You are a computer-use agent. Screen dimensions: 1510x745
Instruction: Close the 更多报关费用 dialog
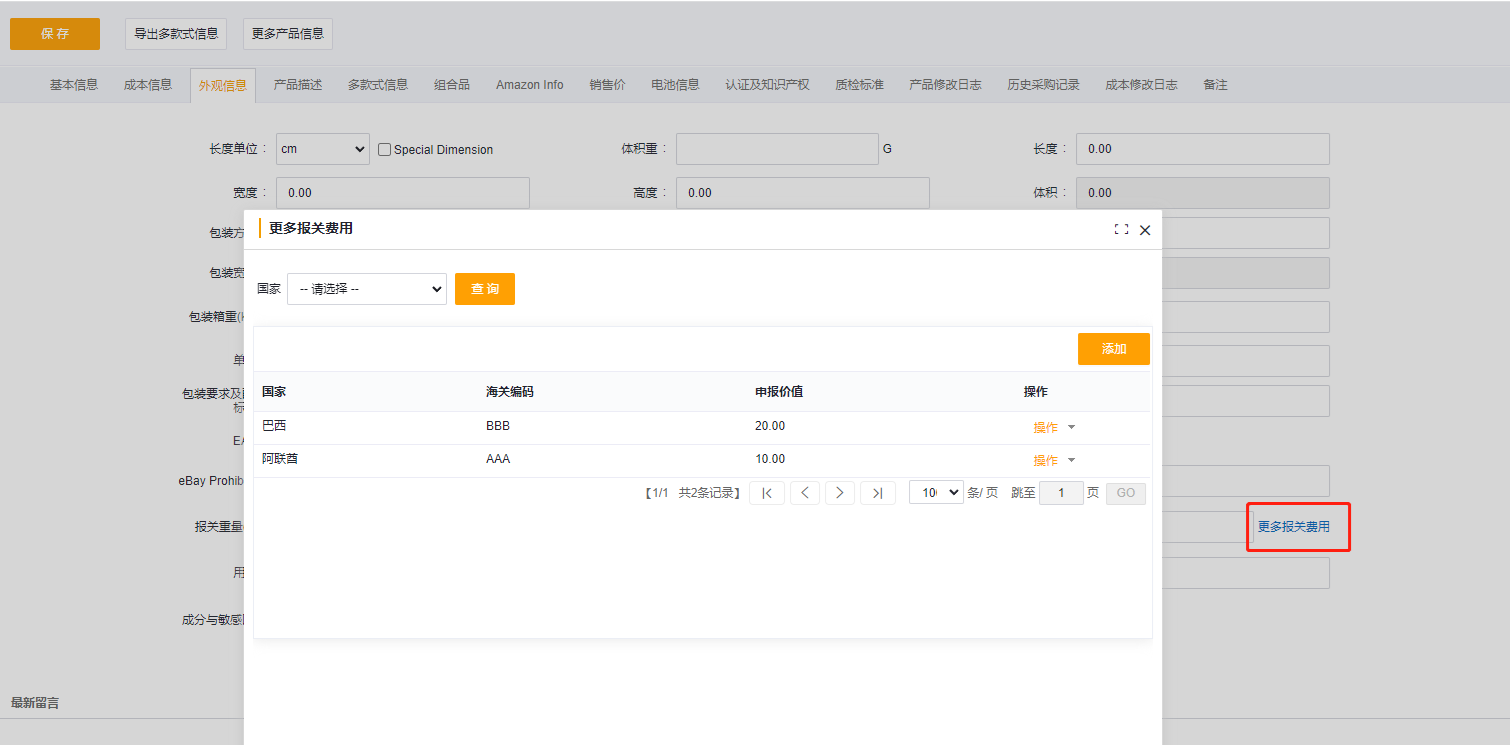(1145, 230)
